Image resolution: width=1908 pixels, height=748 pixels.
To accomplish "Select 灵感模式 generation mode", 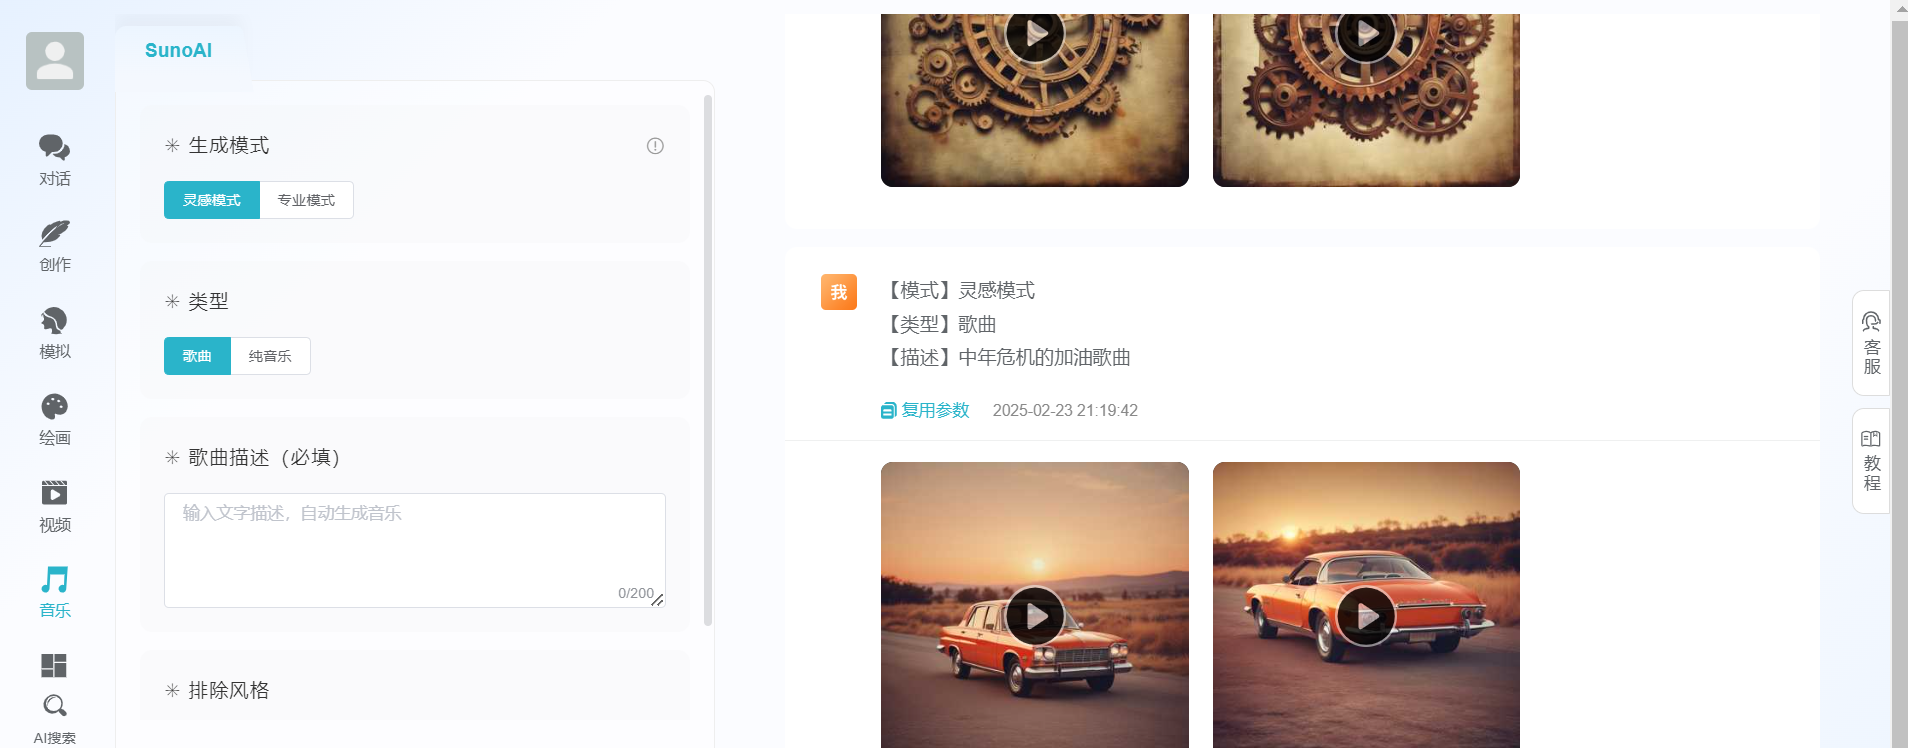I will coord(212,200).
